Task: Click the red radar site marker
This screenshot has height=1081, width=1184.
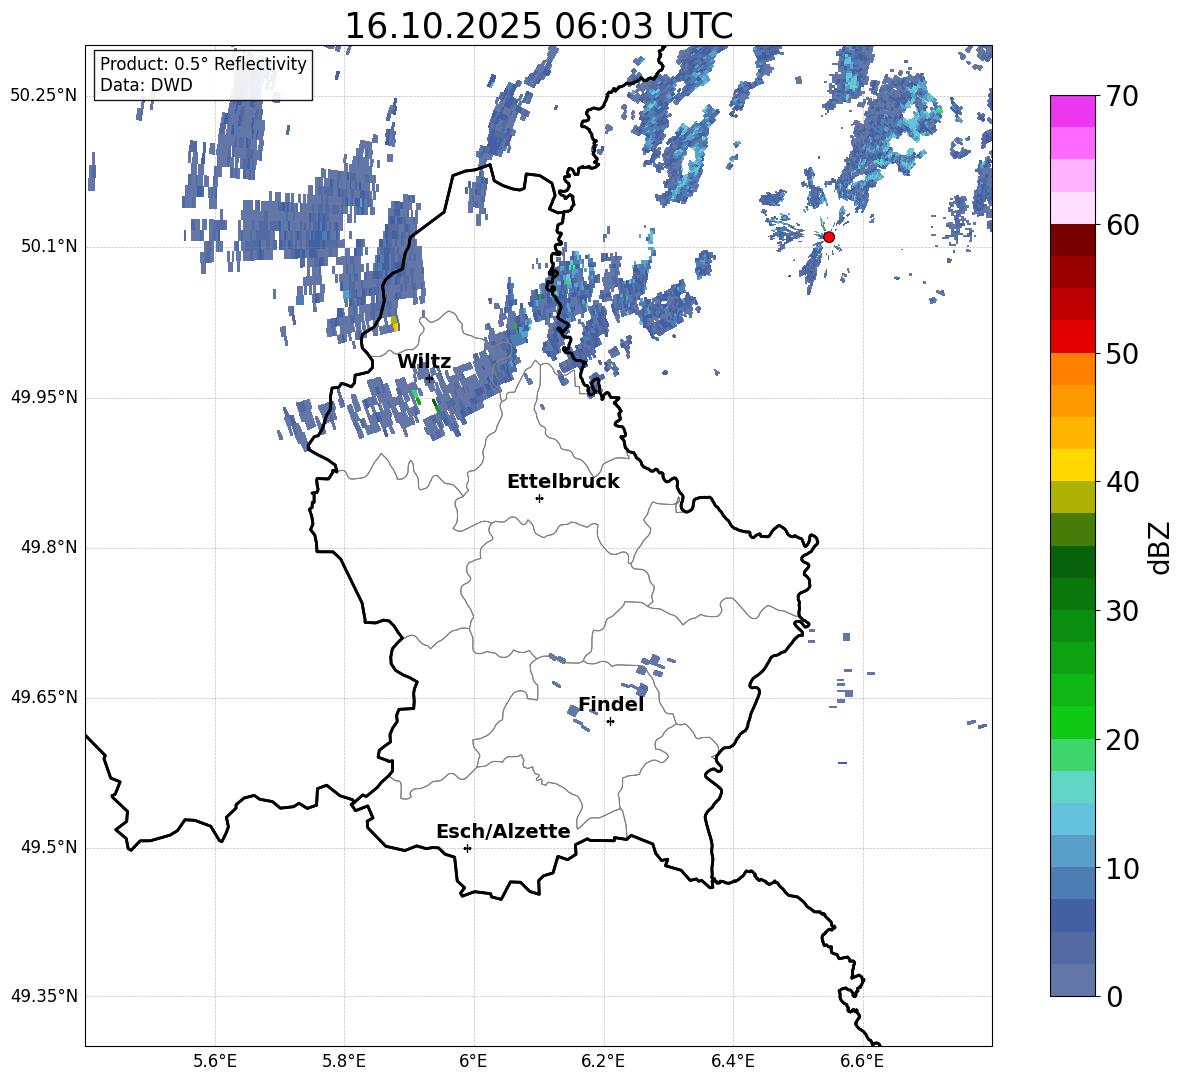Action: (x=828, y=237)
